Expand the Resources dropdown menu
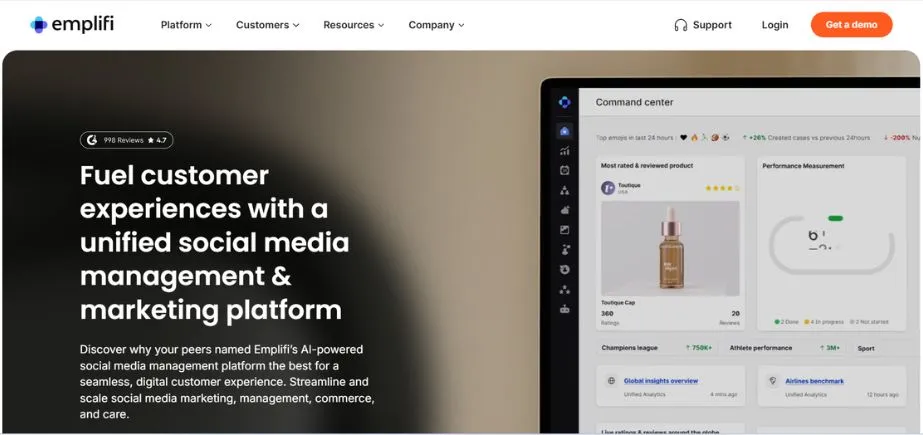 pyautogui.click(x=353, y=25)
